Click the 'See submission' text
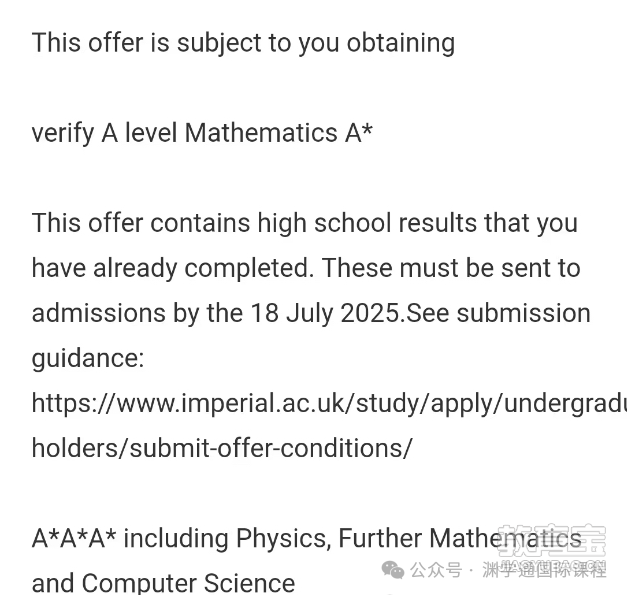 pos(498,313)
